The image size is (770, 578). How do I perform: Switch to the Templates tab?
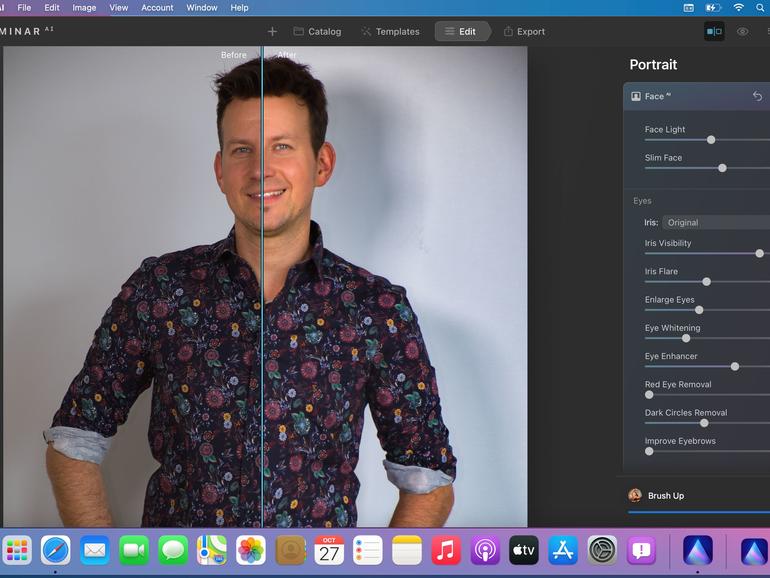click(x=390, y=31)
